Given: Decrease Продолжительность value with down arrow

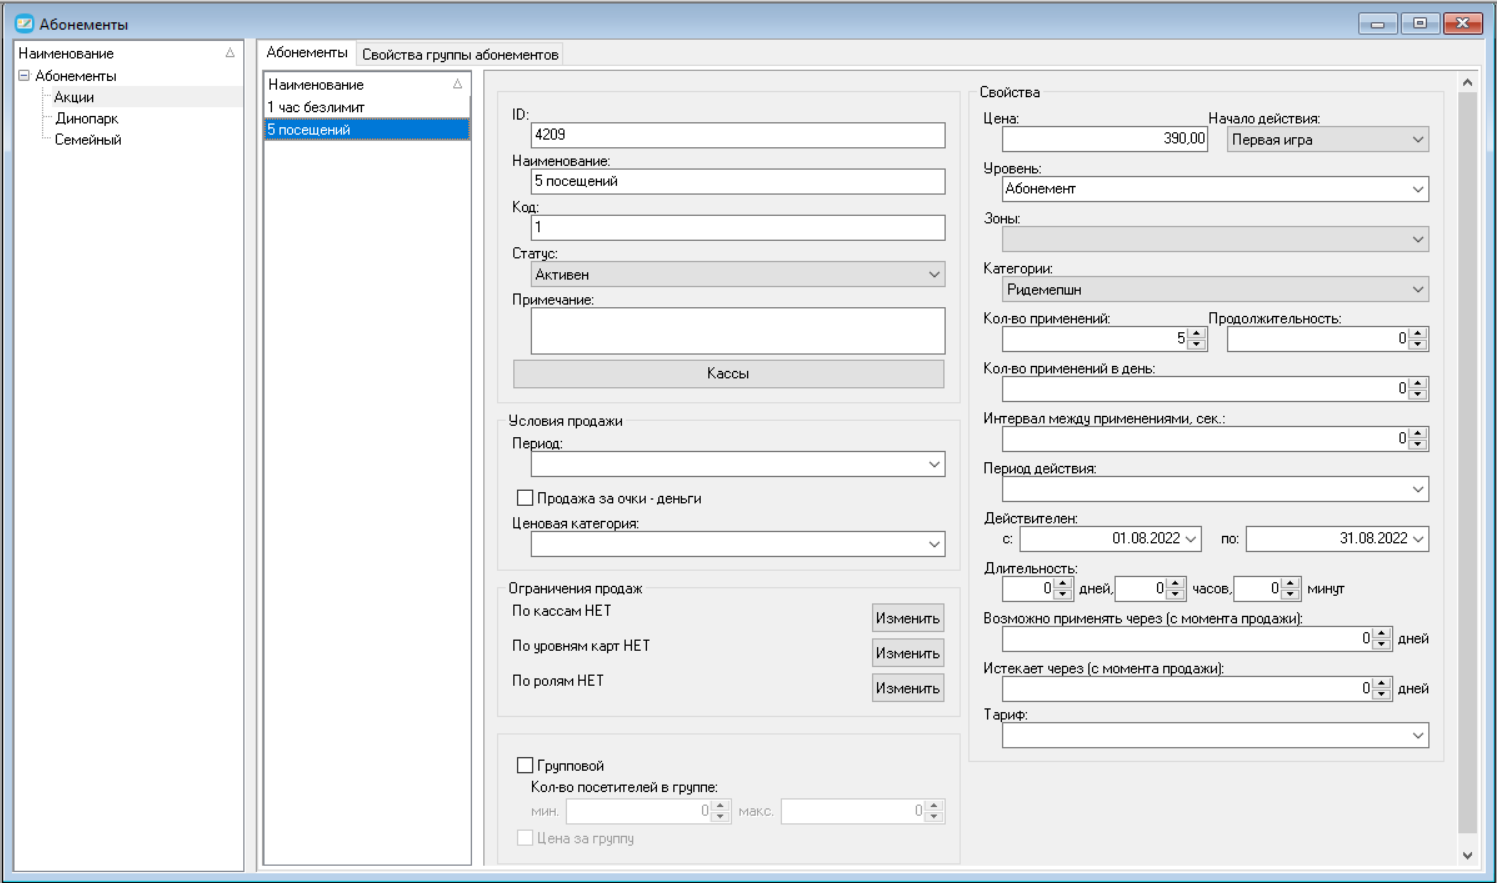Looking at the screenshot, I should pyautogui.click(x=1418, y=345).
